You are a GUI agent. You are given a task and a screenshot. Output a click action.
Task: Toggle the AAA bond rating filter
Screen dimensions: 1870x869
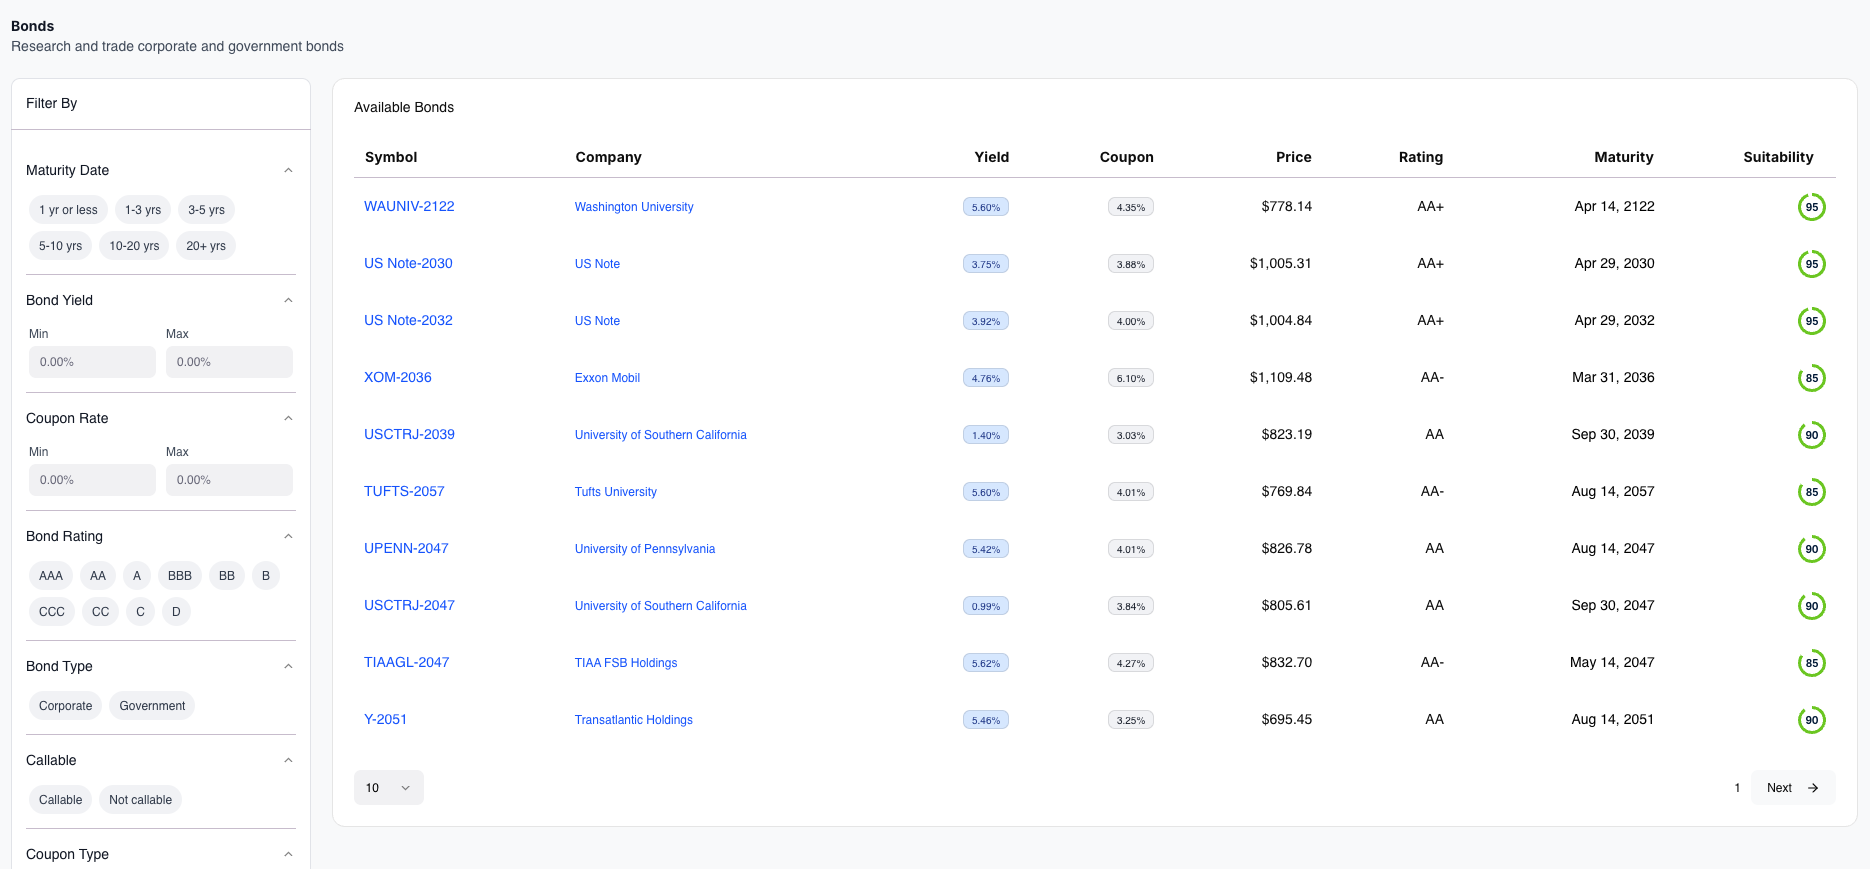(x=51, y=576)
